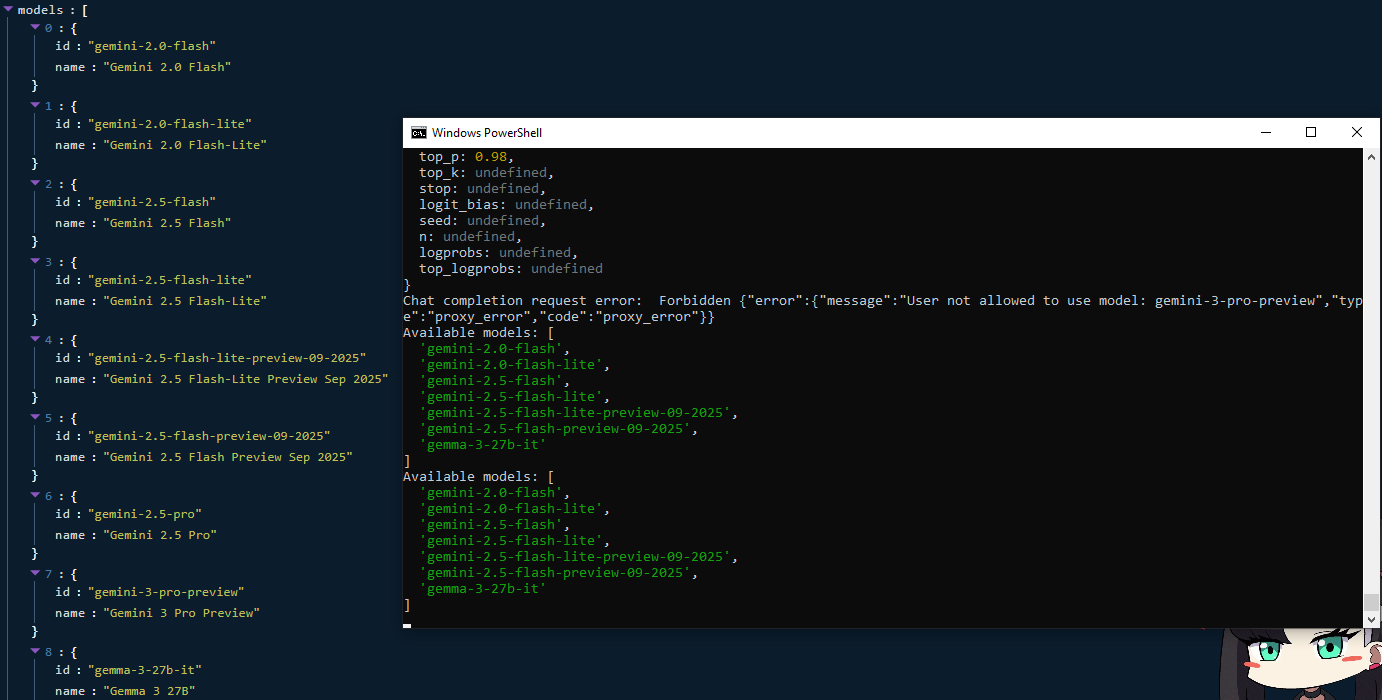Select id value "gemini-2.0-flash-lite" in JSON
Screen dimensions: 1382x700
click(x=170, y=124)
